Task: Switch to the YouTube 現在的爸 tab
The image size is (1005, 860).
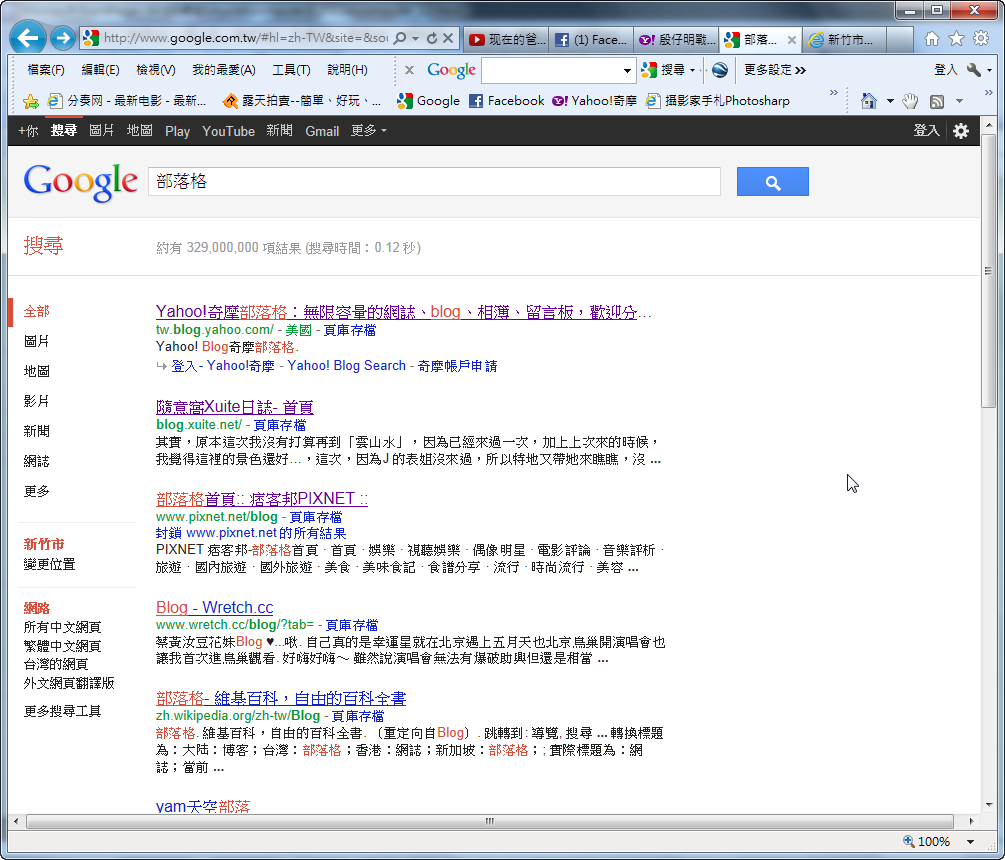Action: (x=506, y=40)
